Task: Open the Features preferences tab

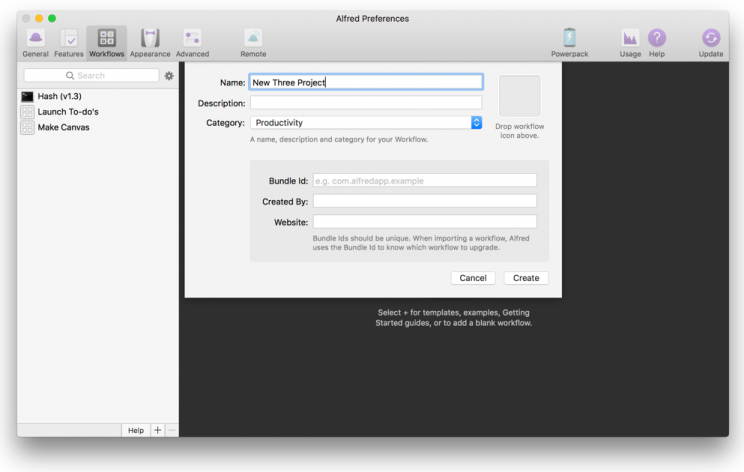Action: tap(69, 43)
